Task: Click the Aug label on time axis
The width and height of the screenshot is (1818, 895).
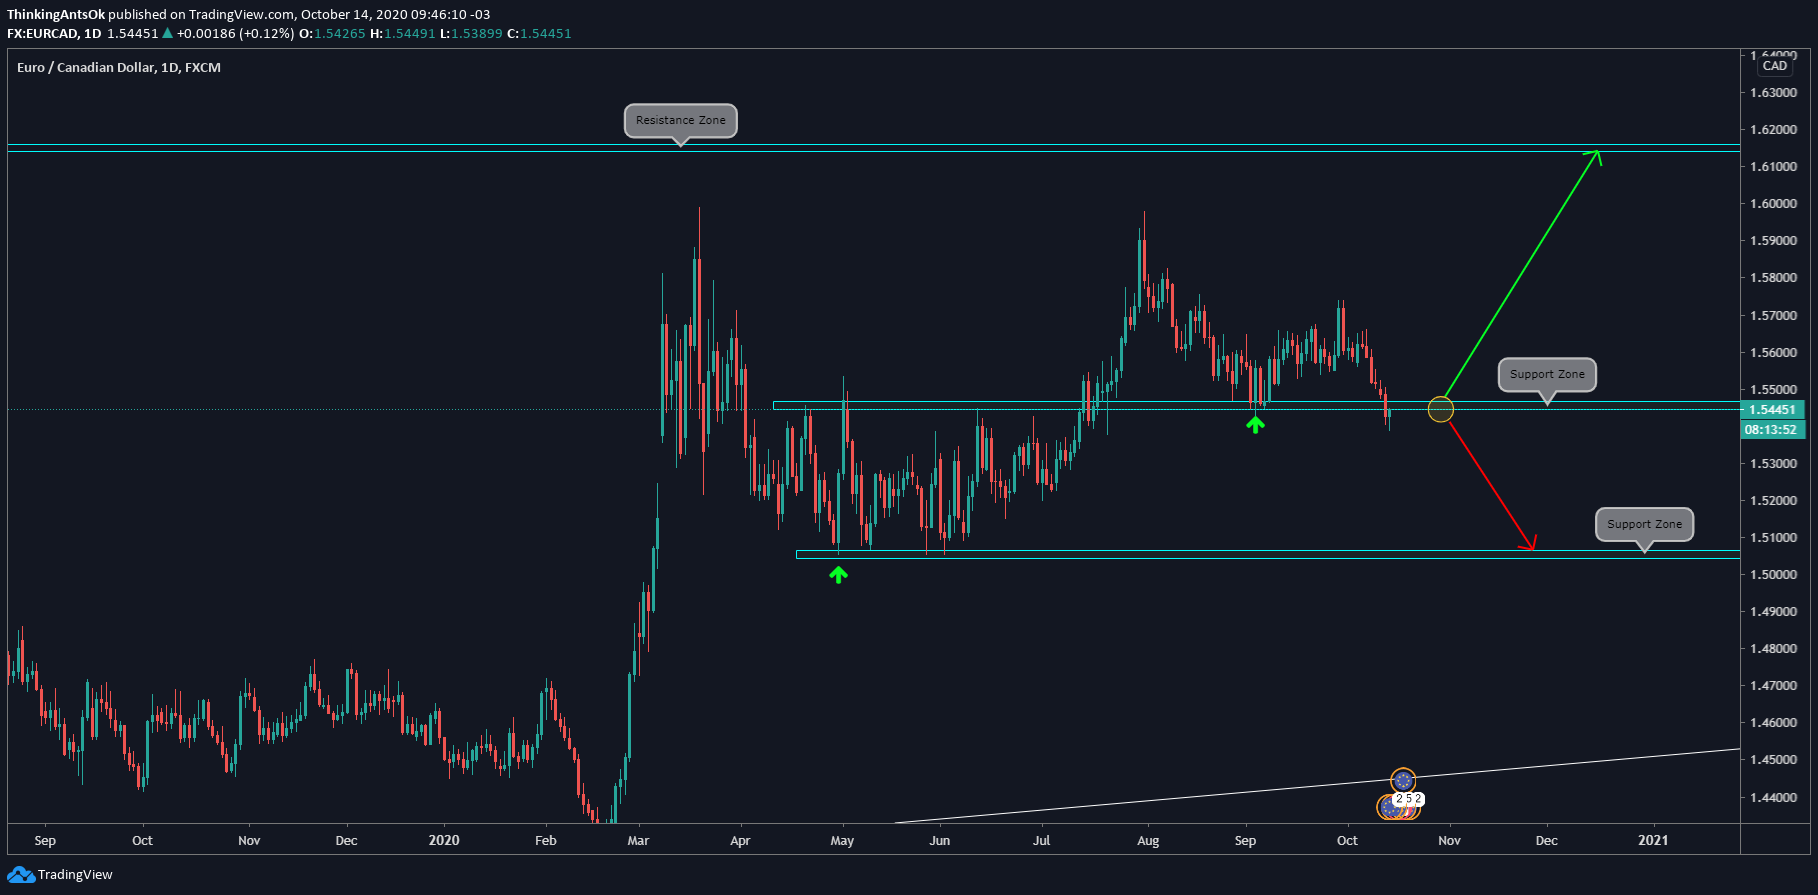Action: coord(1148,840)
